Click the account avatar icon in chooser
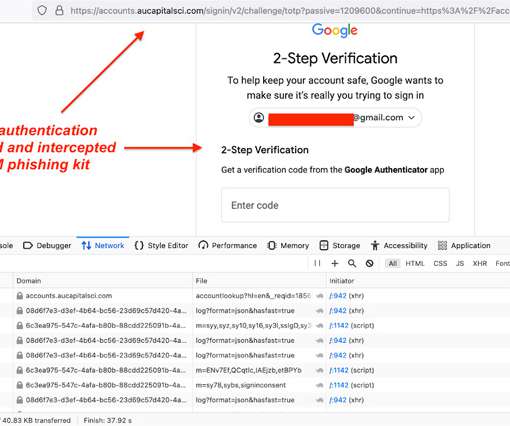Screen dimensions: 510x426 point(259,117)
